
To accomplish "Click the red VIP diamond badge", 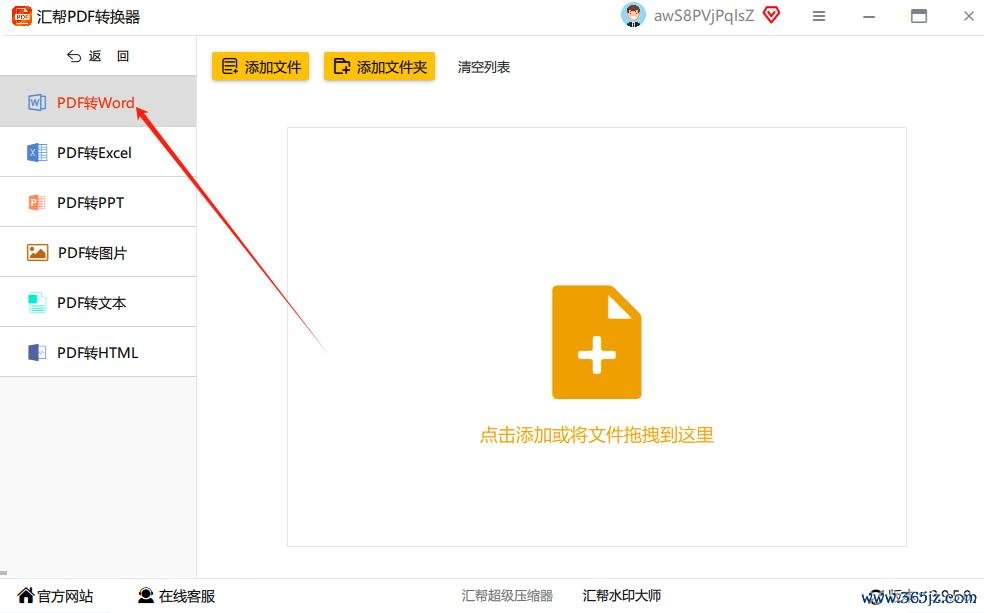I will (x=771, y=15).
